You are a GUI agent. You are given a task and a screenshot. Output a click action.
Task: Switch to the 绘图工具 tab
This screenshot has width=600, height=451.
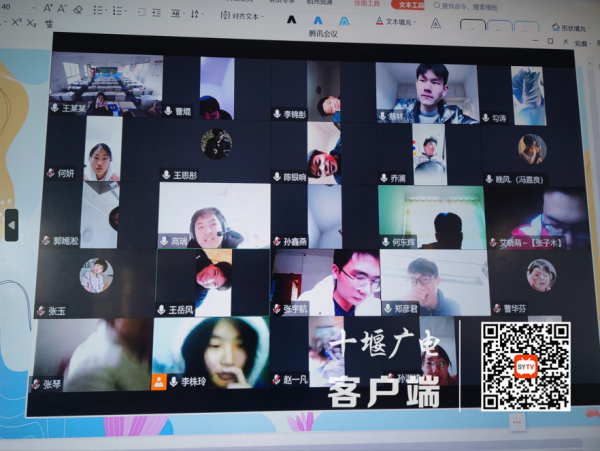pos(367,3)
